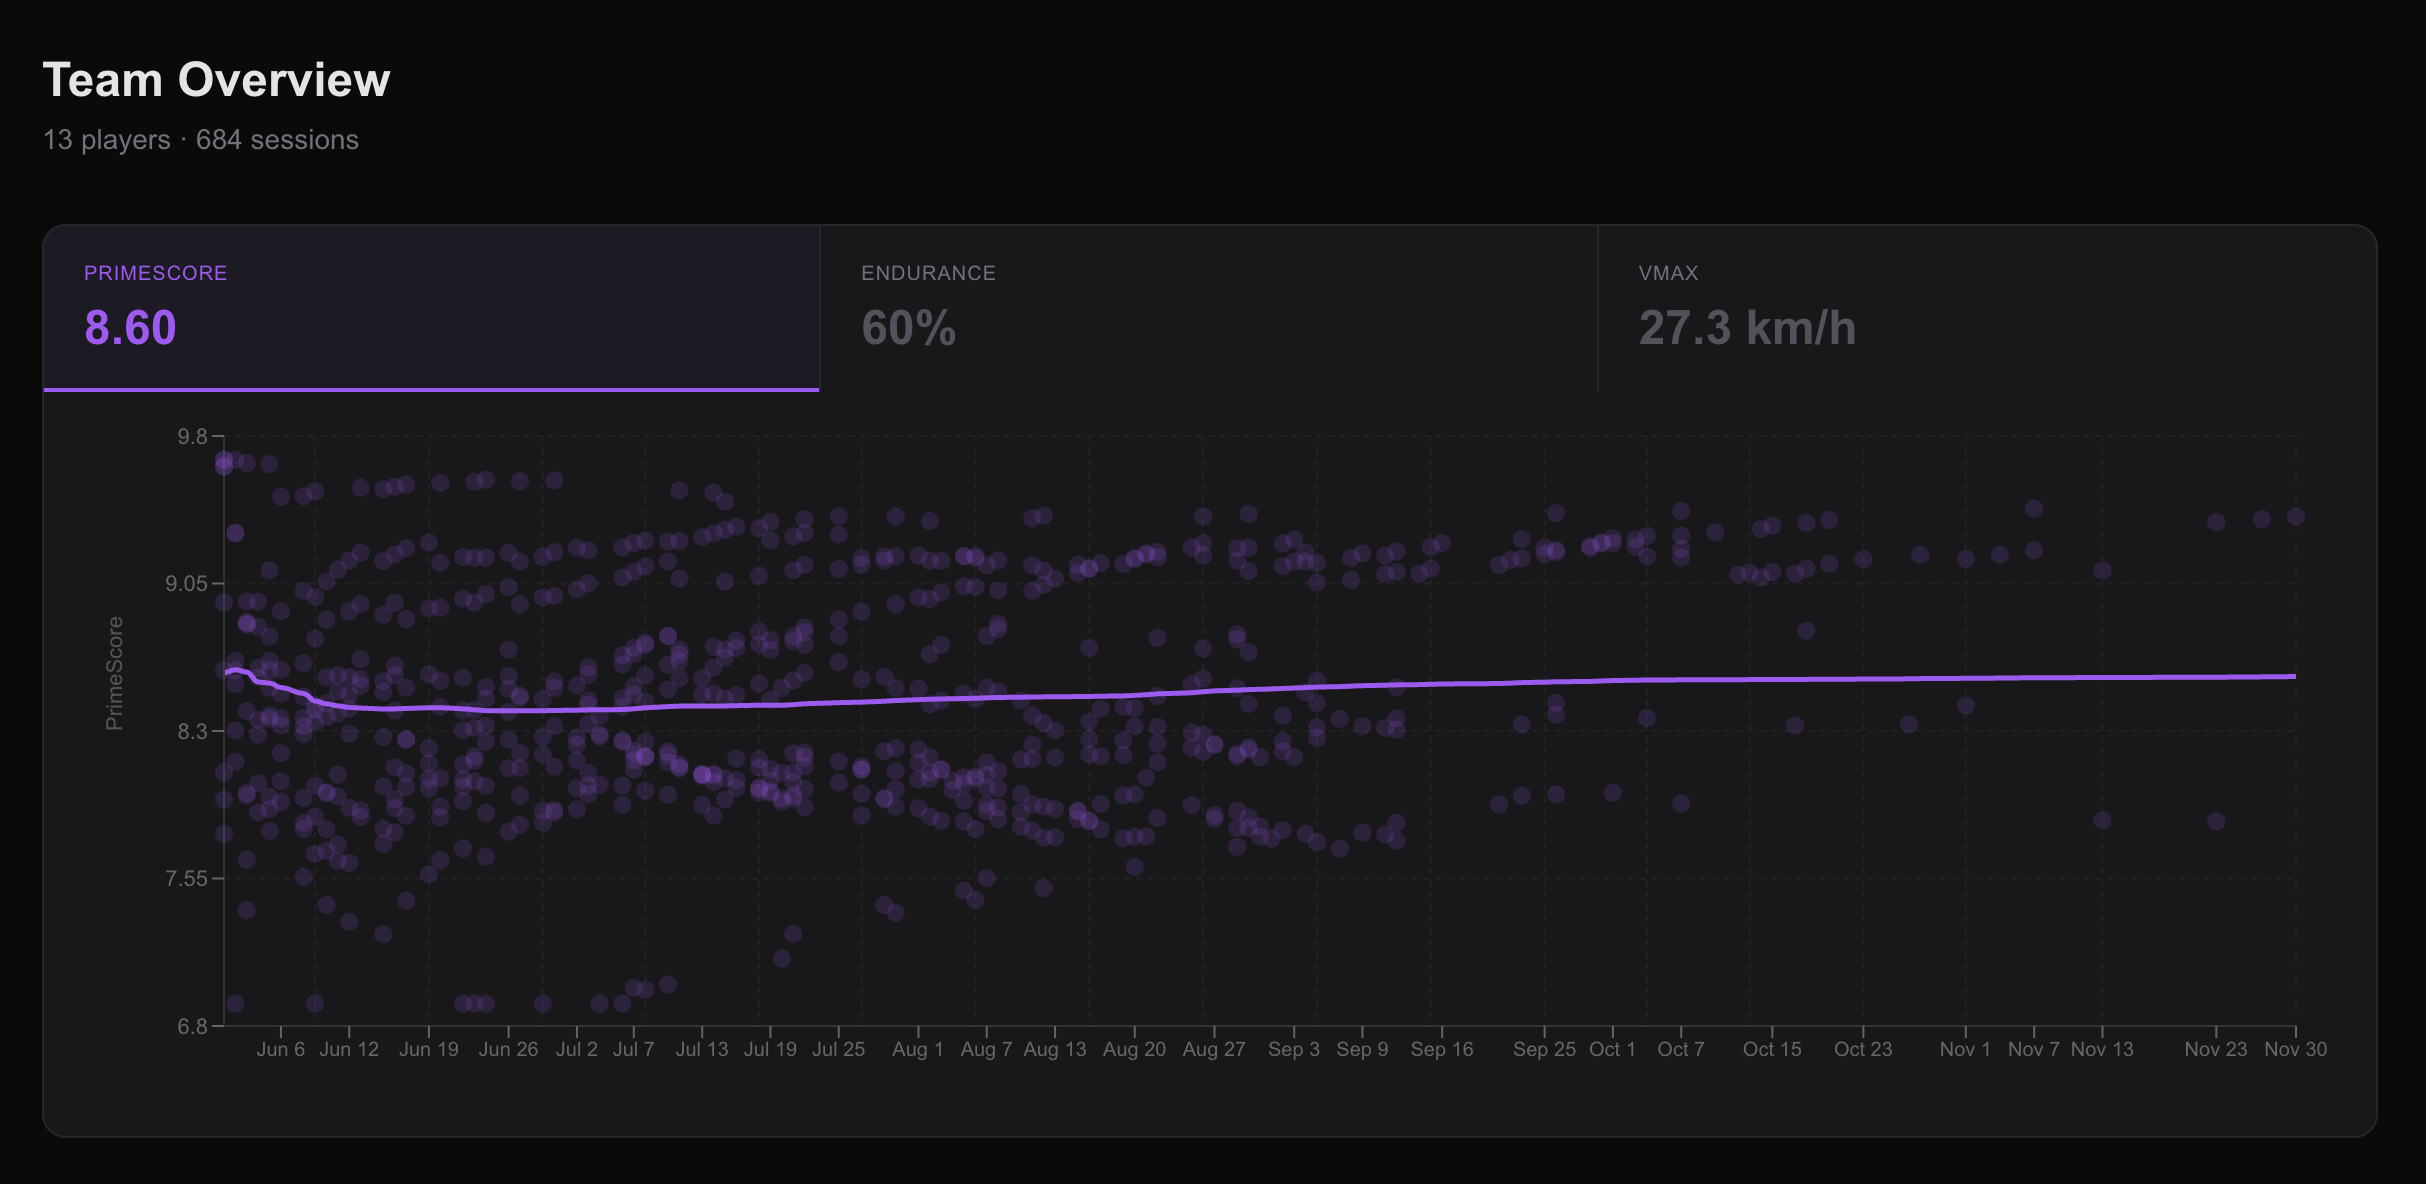
Task: Click the Oct 15 date tick label
Action: [1771, 1049]
